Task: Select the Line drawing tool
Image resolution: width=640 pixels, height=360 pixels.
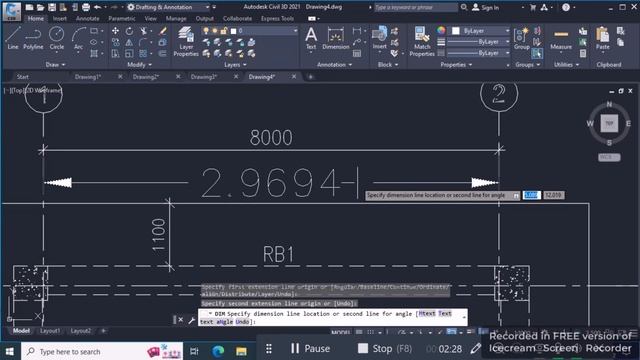Action: [x=13, y=38]
